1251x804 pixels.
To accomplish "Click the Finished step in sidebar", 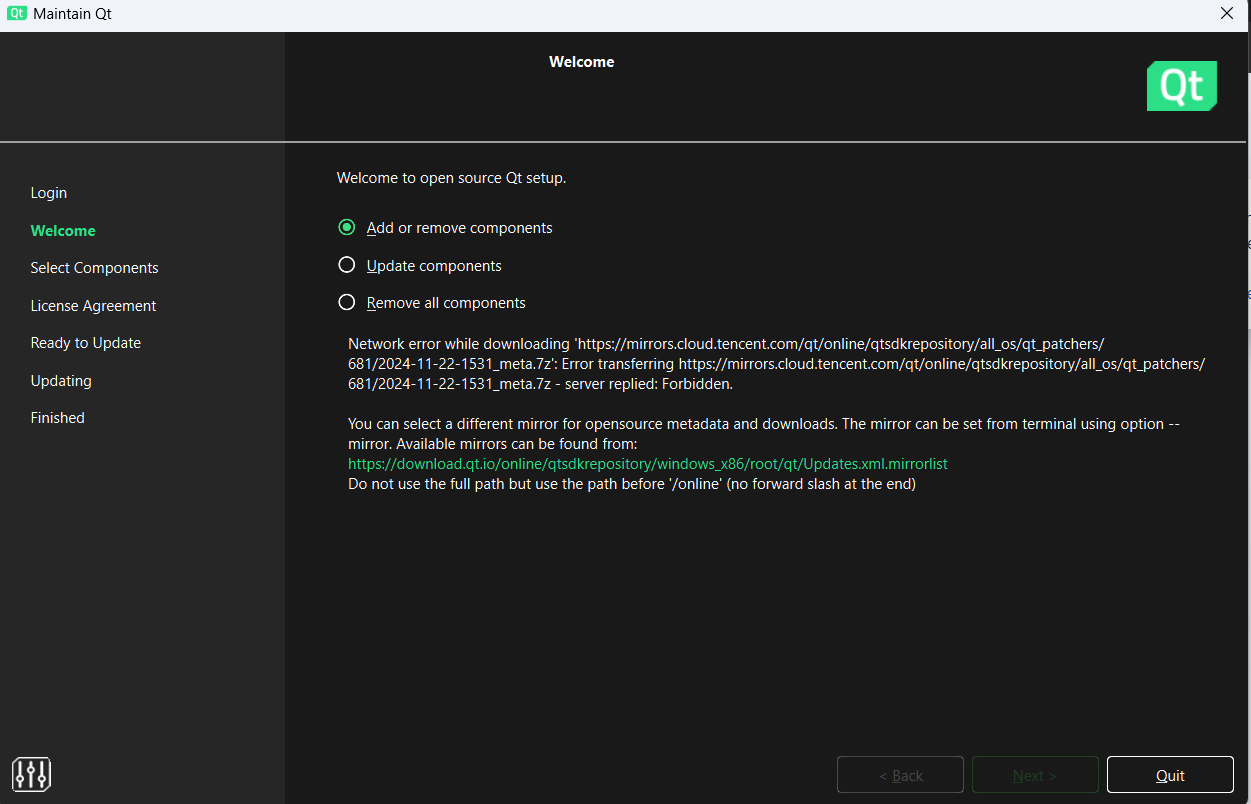I will (57, 418).
